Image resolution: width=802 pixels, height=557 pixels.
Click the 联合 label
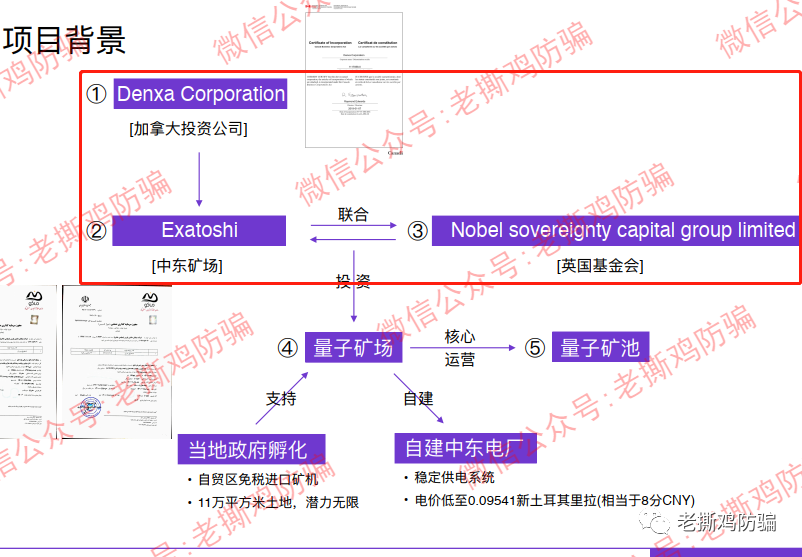click(353, 214)
